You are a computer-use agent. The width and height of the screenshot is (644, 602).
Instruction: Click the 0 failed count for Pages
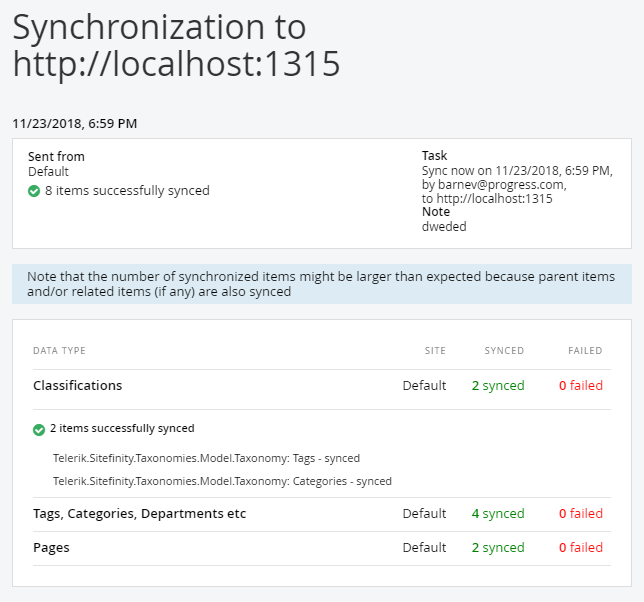[x=580, y=547]
